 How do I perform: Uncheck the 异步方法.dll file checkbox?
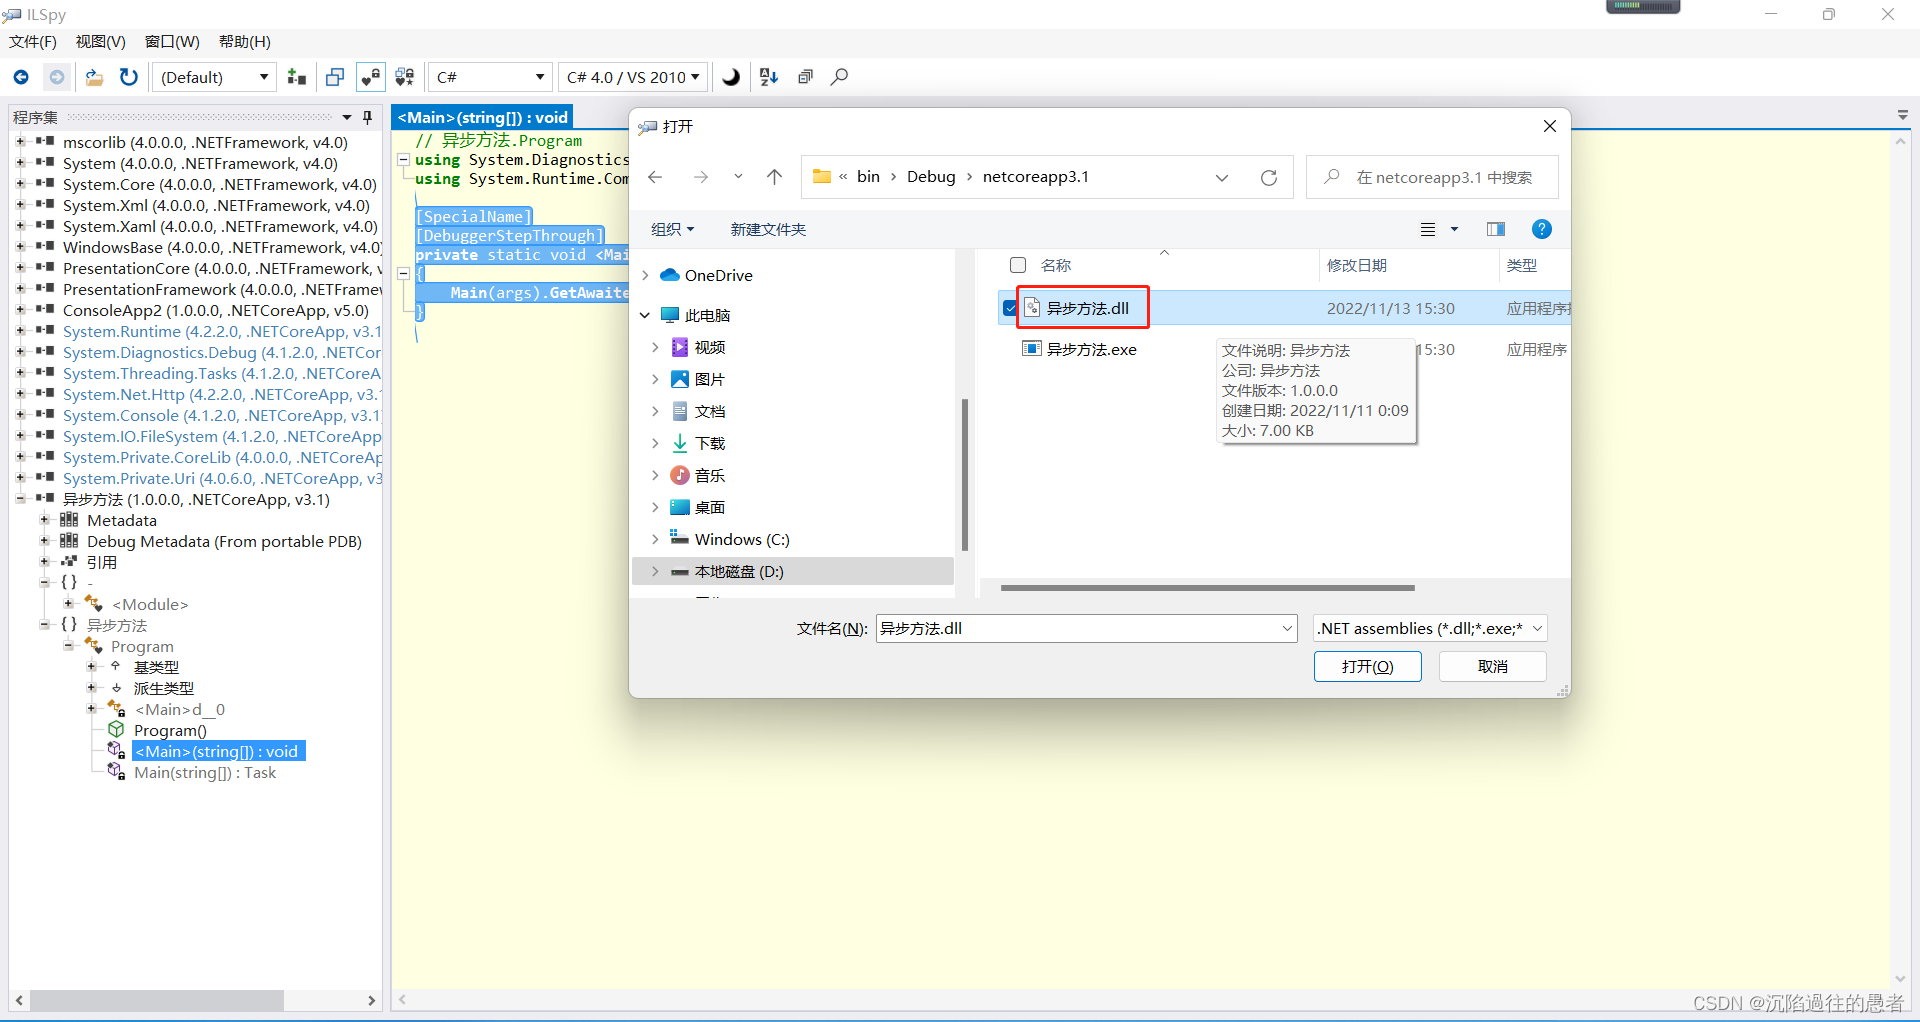point(1009,308)
